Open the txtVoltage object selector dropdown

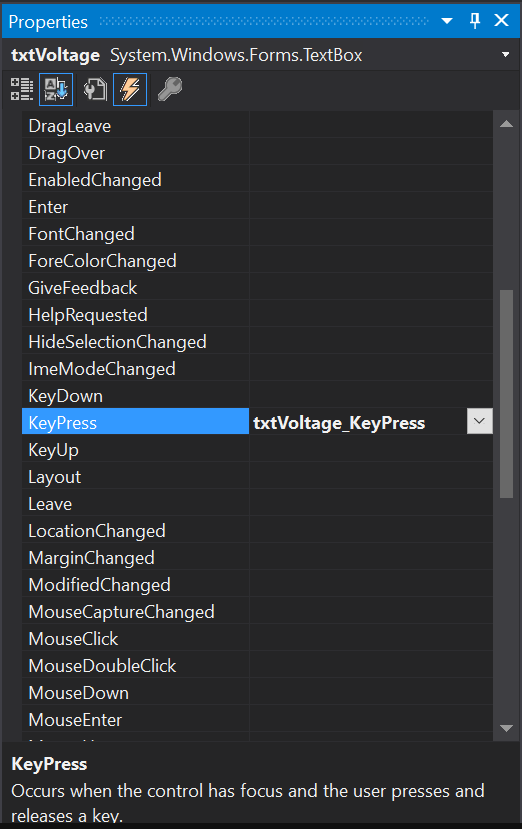(506, 54)
